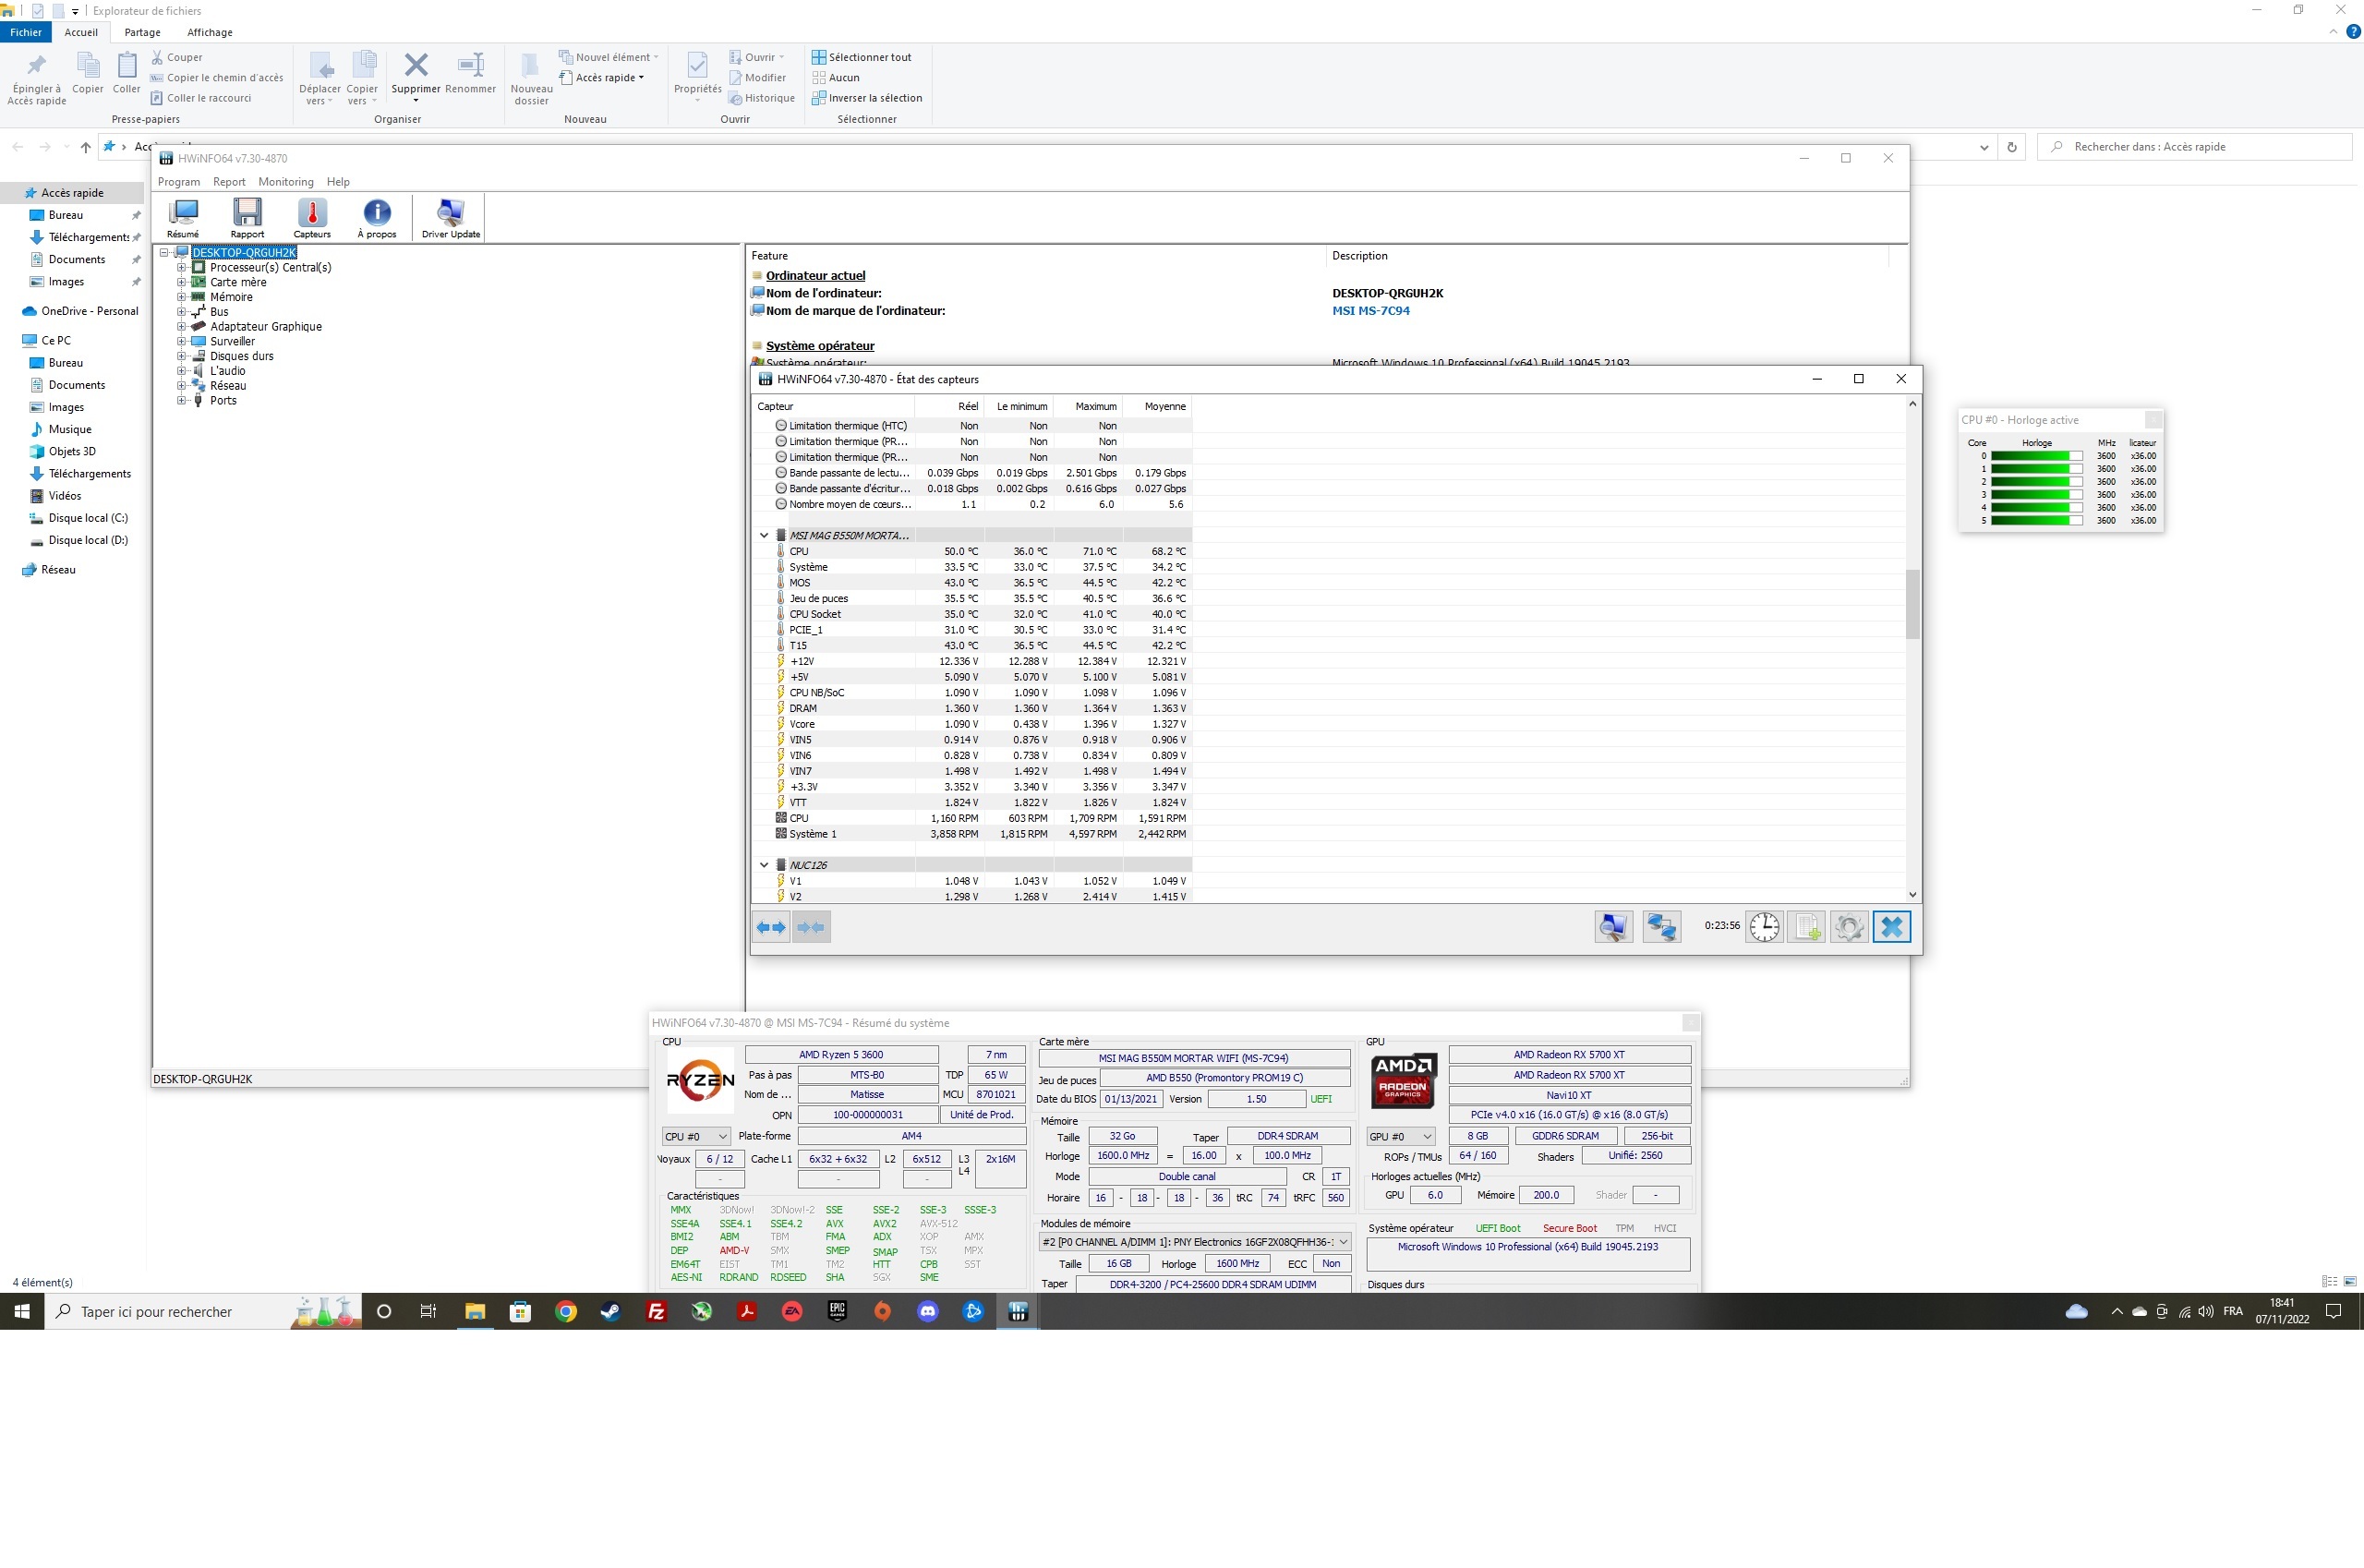Screen dimensions: 2364x1568
Task: Click the HWiNFO icon on the taskbar
Action: coord(1018,1311)
